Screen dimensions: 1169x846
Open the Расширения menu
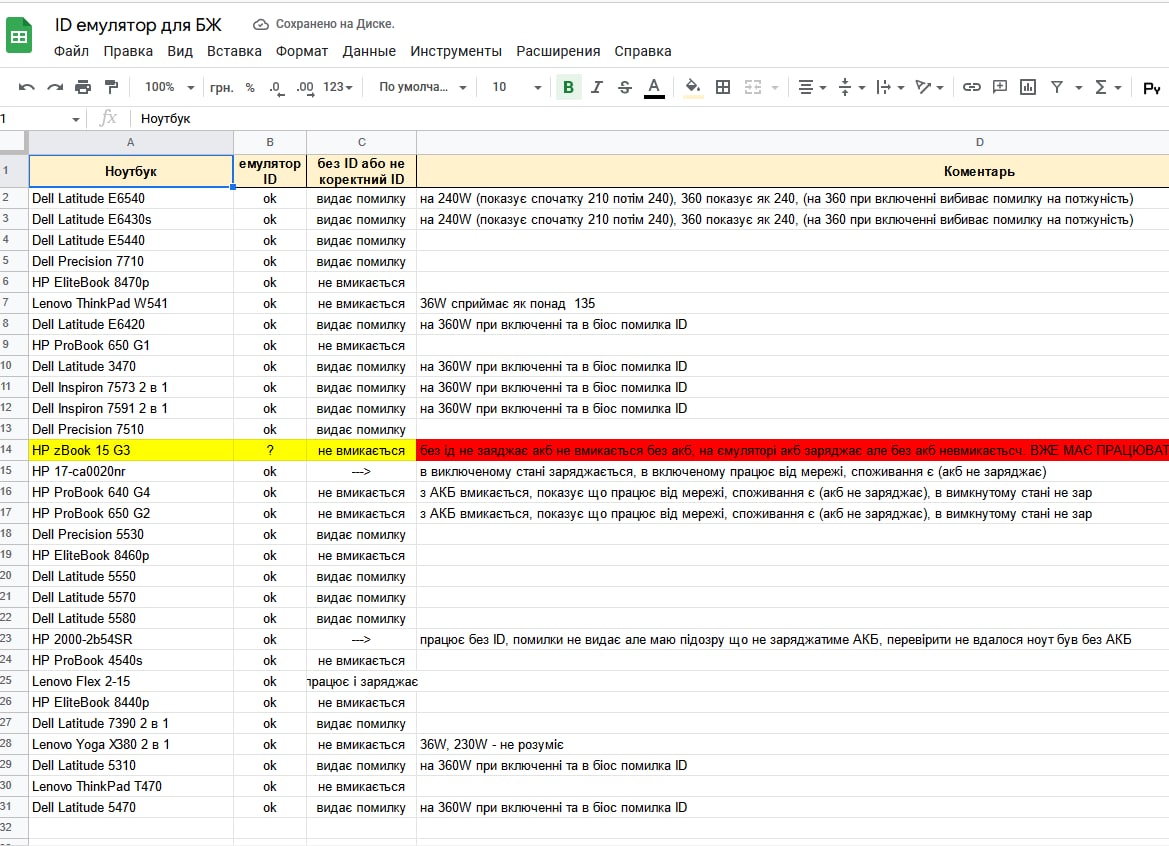558,51
